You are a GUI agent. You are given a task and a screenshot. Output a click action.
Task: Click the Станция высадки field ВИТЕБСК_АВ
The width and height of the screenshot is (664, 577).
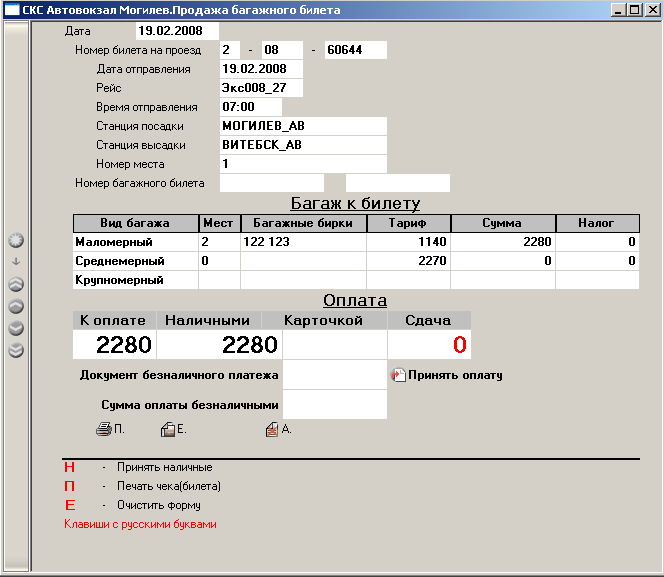[x=303, y=145]
